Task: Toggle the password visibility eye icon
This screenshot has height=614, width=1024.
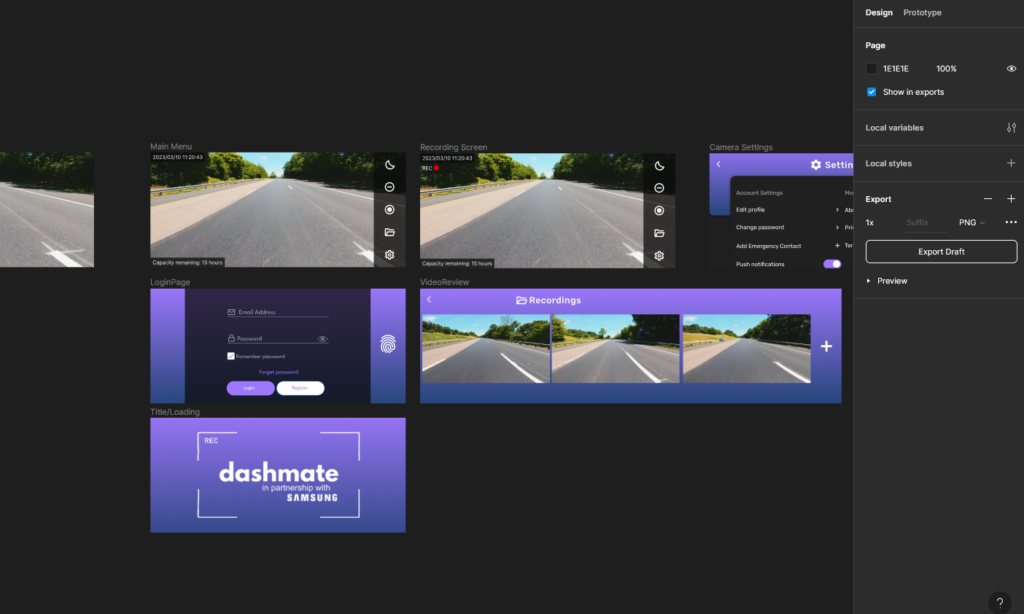Action: point(322,339)
